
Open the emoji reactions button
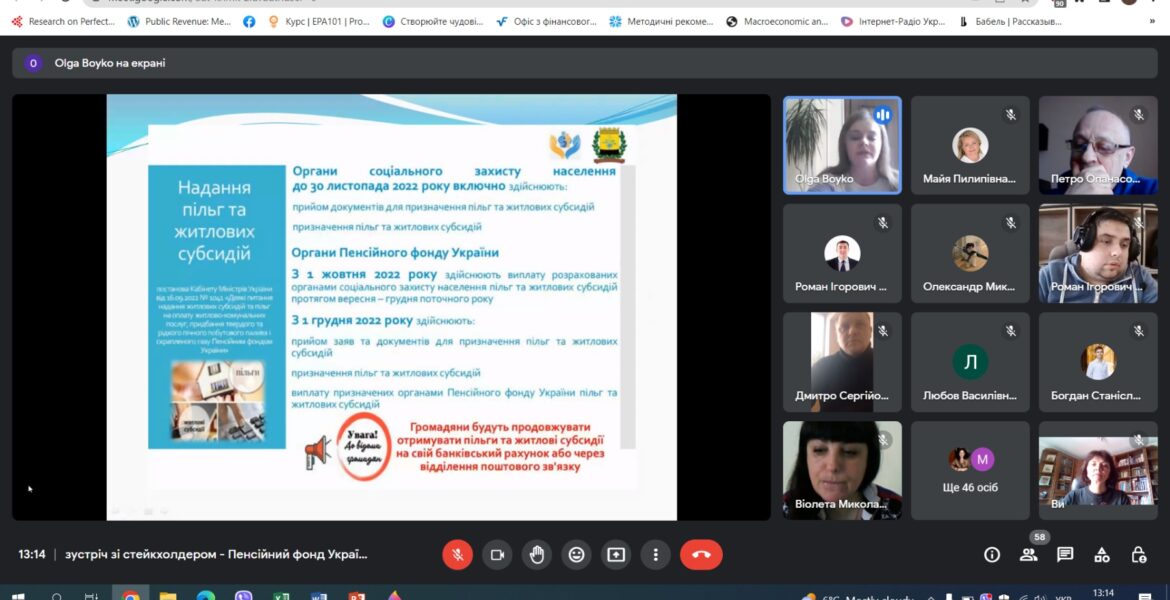(576, 554)
